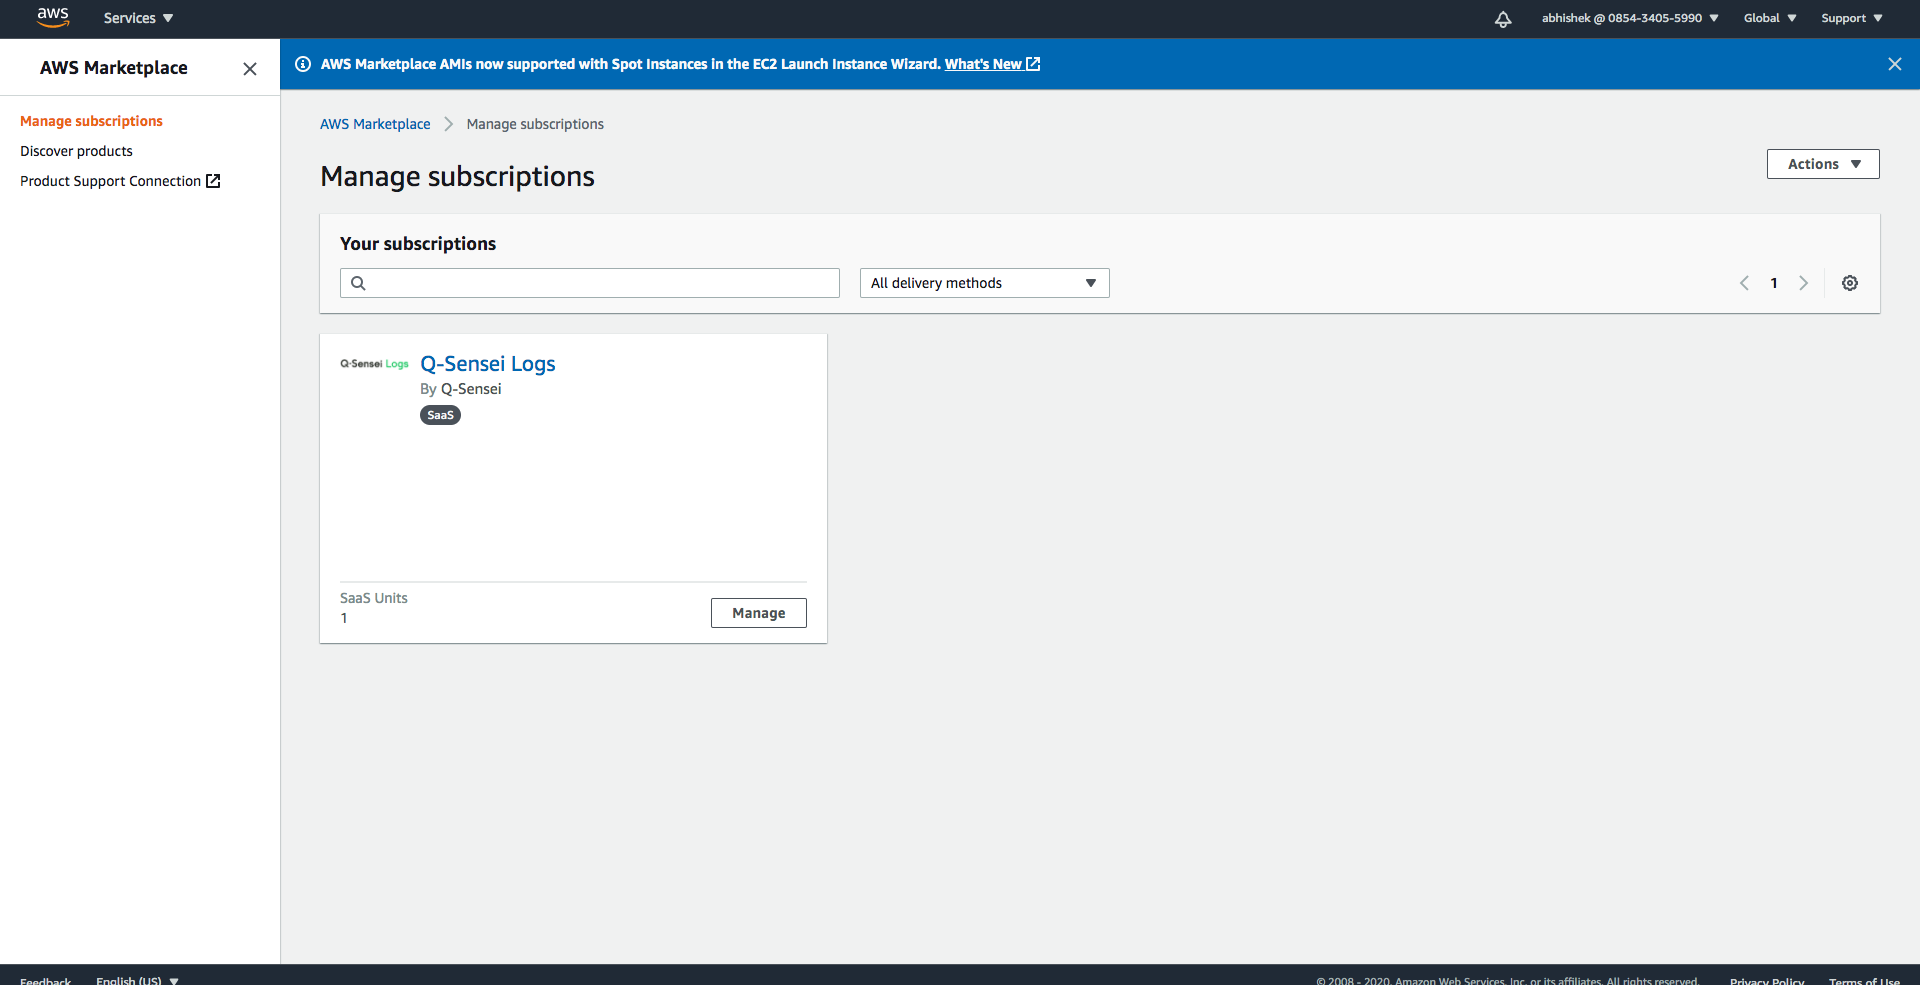Open the account menu abhishek
This screenshot has width=1920, height=985.
click(x=1630, y=18)
